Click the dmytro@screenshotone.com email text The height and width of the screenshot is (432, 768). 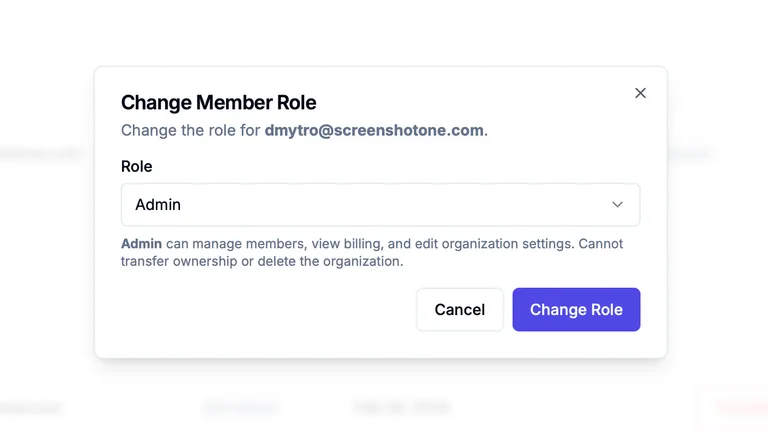pos(374,130)
